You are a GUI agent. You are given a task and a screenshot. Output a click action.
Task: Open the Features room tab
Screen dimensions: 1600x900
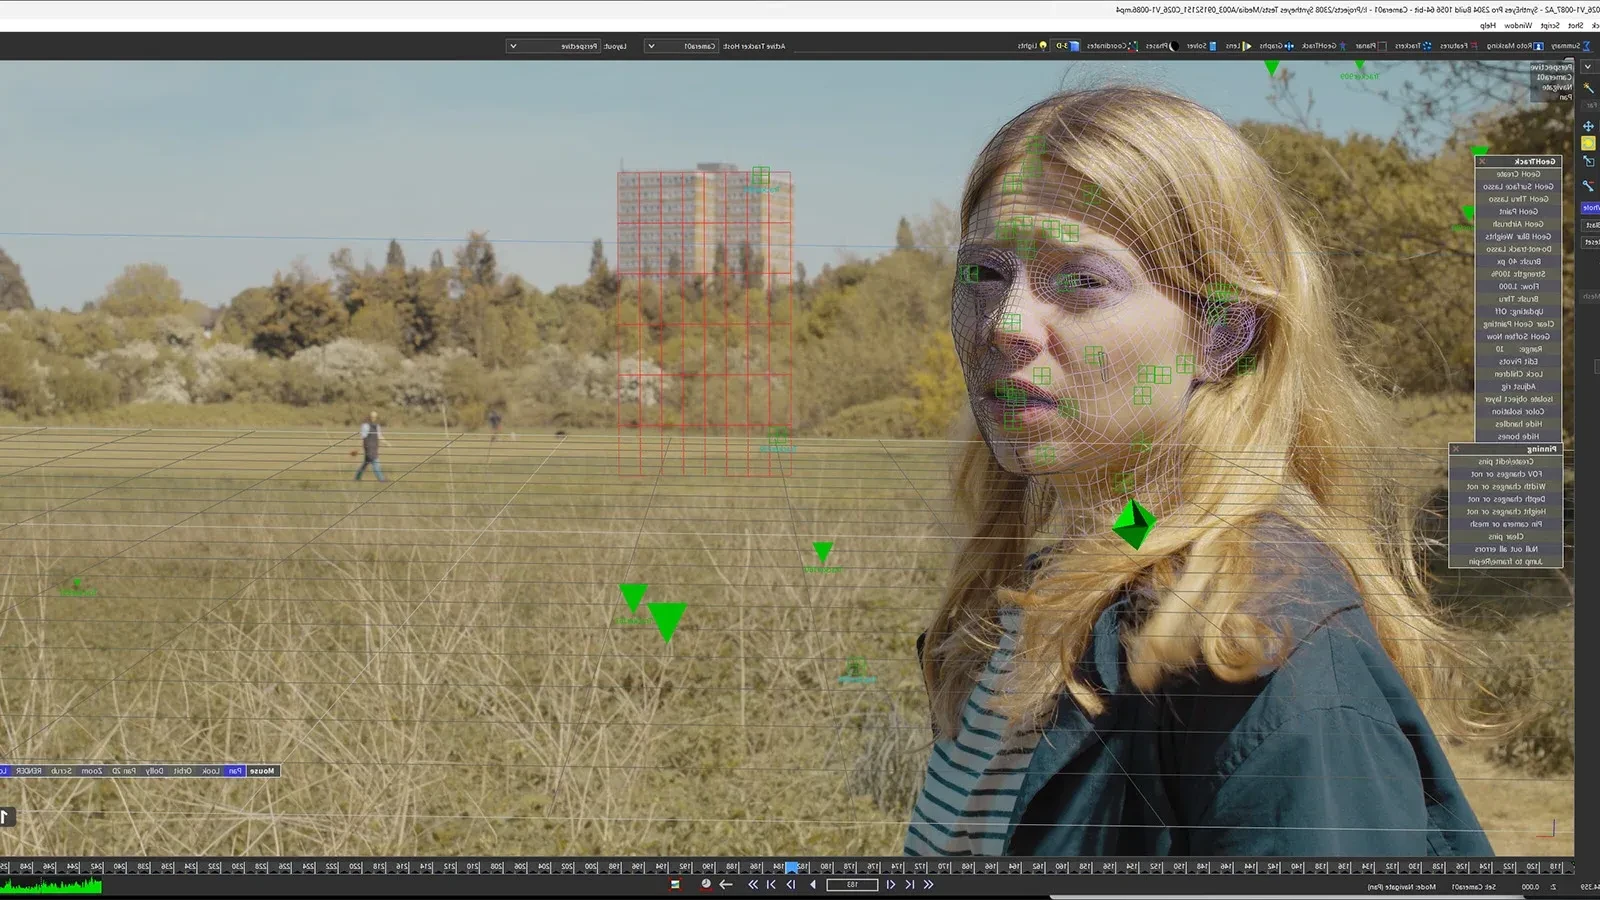coord(1459,46)
